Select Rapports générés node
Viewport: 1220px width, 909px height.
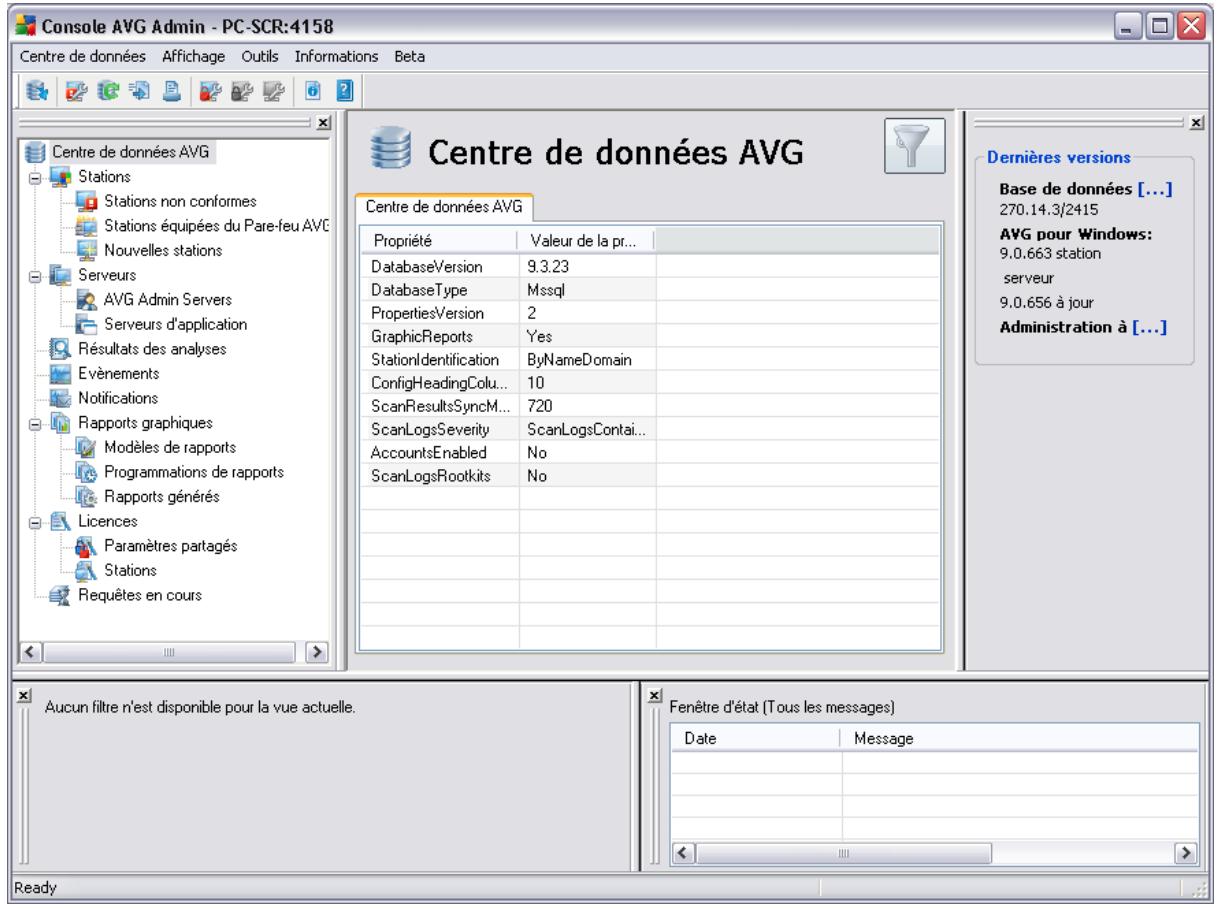pyautogui.click(x=163, y=496)
